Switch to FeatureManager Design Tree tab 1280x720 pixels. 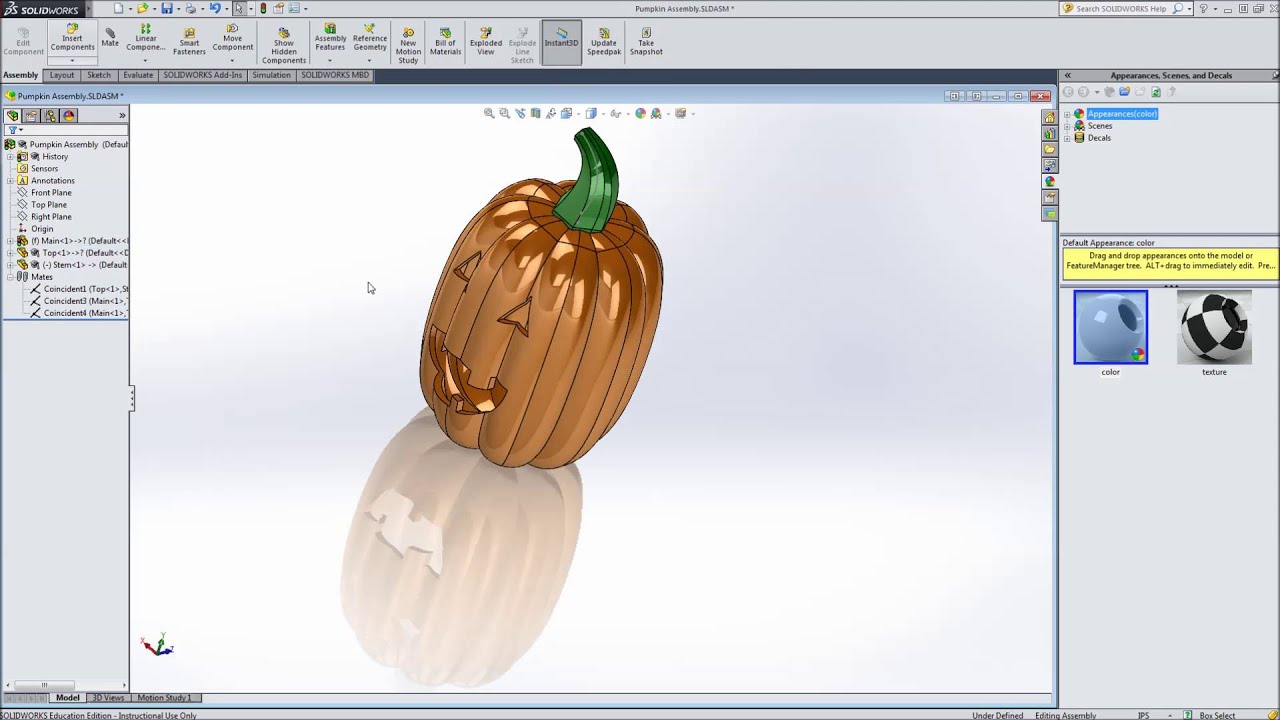(x=12, y=115)
